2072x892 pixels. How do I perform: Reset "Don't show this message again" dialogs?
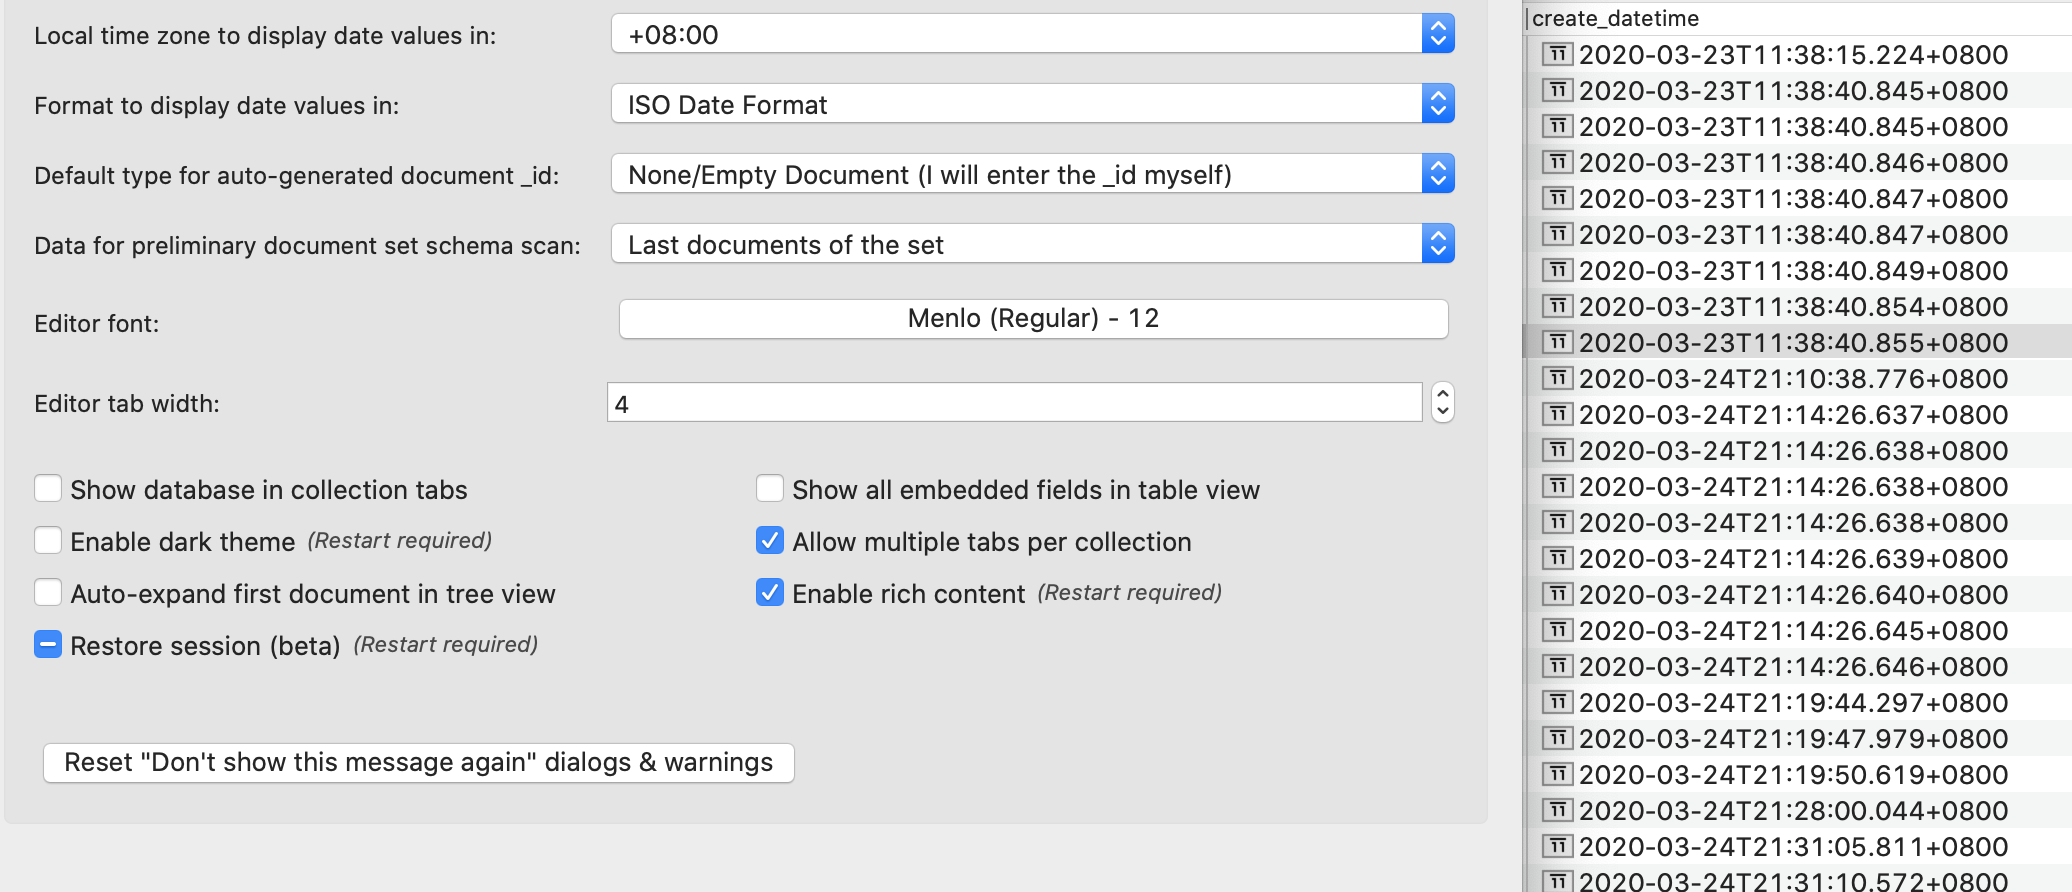coord(419,763)
